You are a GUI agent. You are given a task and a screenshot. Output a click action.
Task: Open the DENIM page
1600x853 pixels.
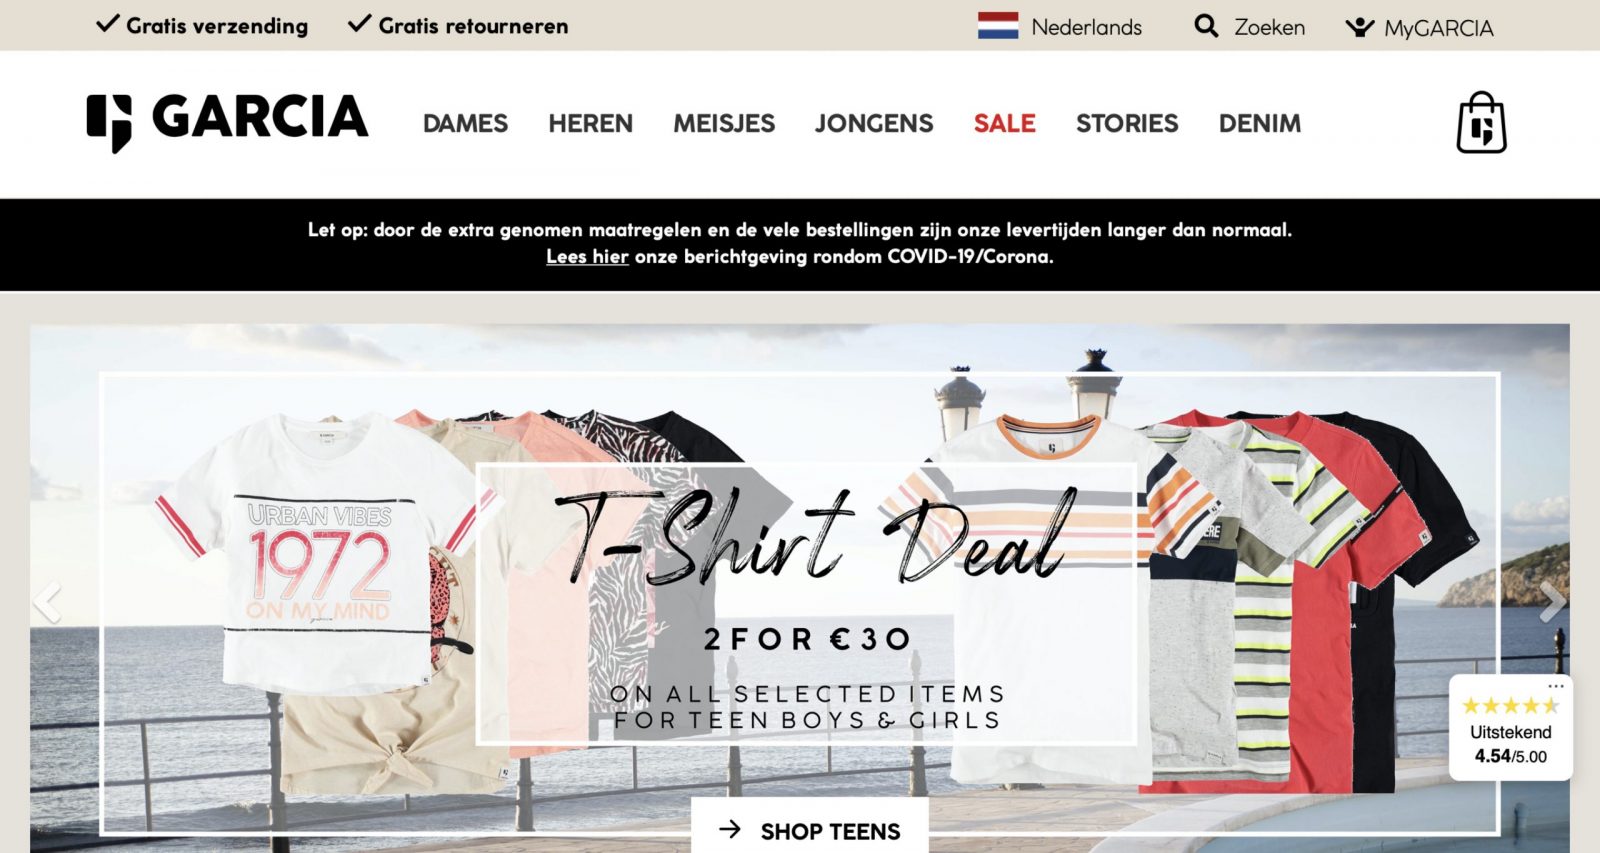coord(1260,124)
